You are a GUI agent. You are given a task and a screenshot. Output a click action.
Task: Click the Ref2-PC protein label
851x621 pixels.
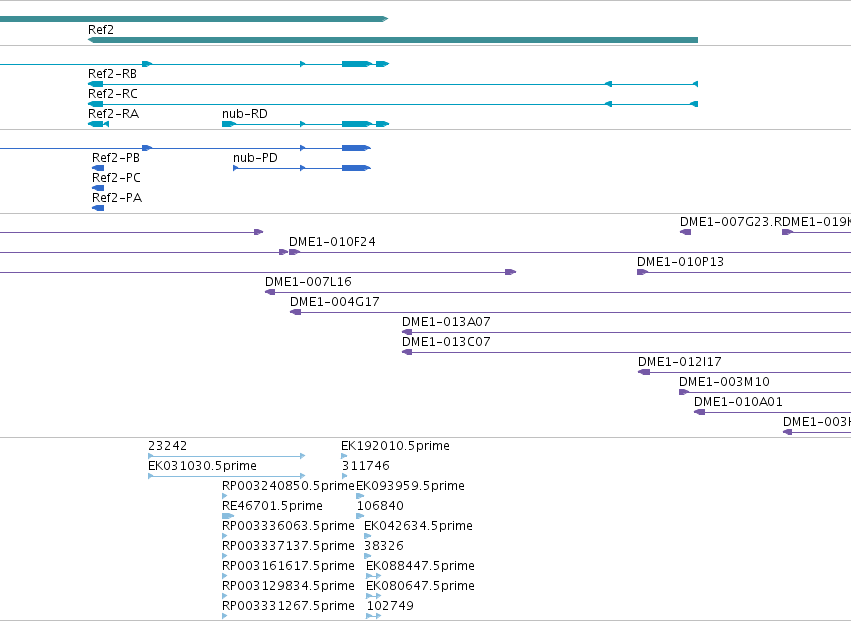116,178
